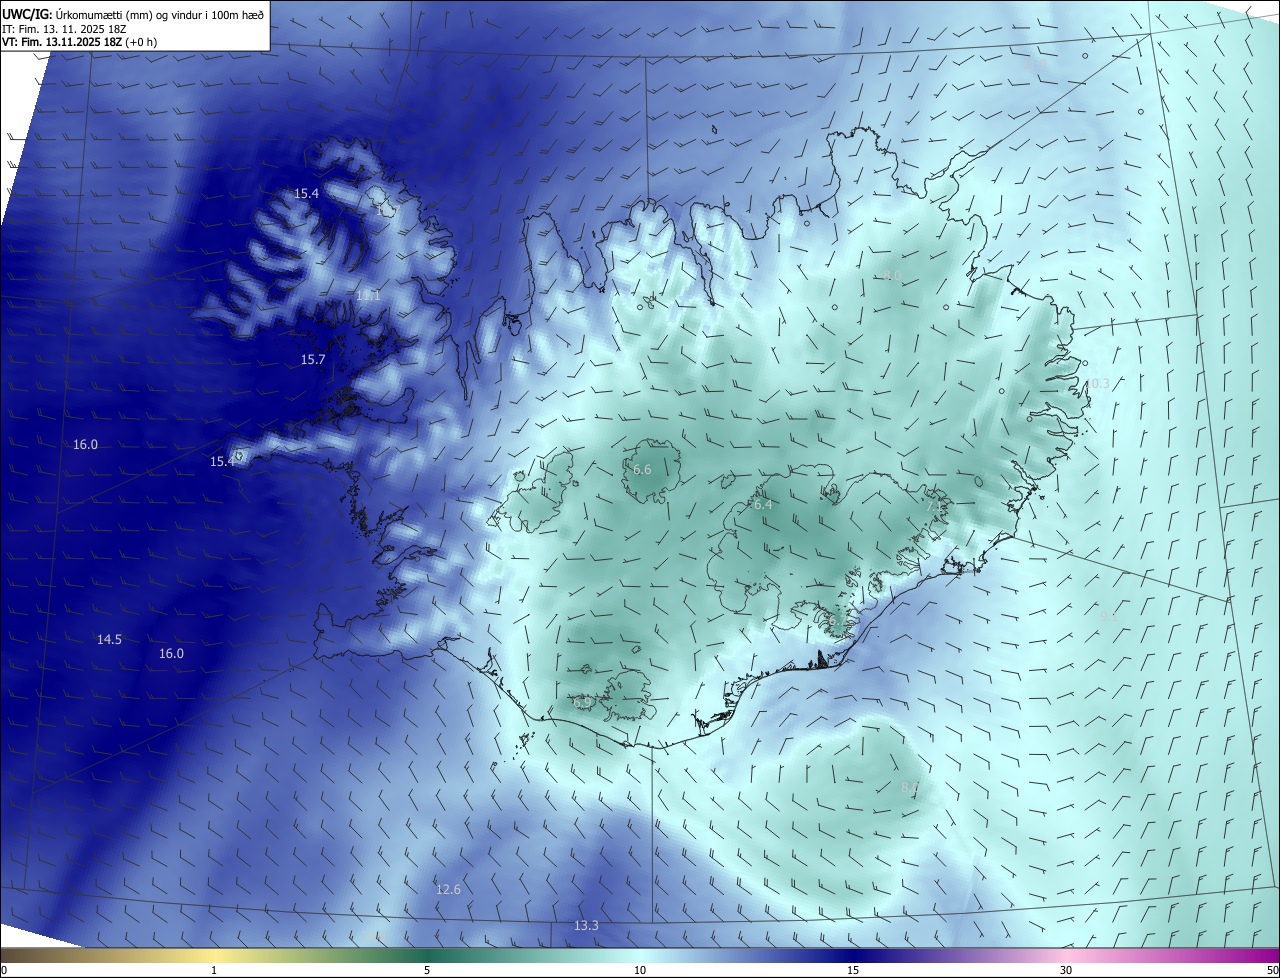Click the 12.6 value label on the map

pyautogui.click(x=448, y=889)
